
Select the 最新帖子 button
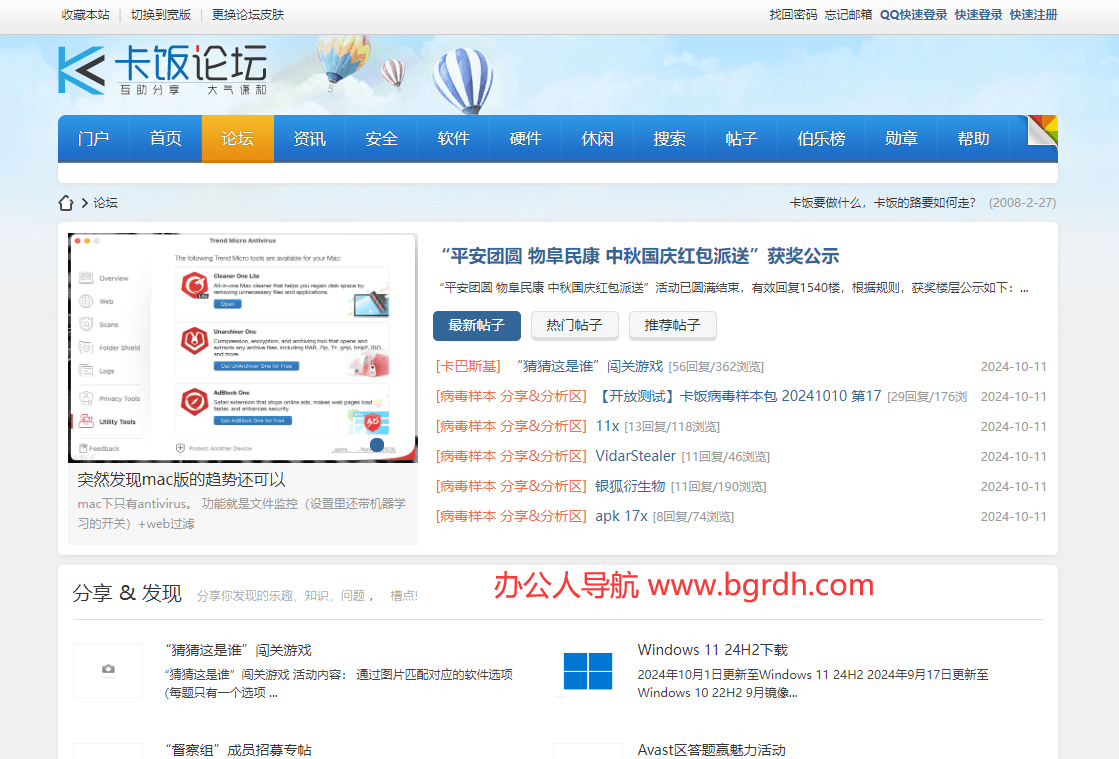[x=476, y=326]
